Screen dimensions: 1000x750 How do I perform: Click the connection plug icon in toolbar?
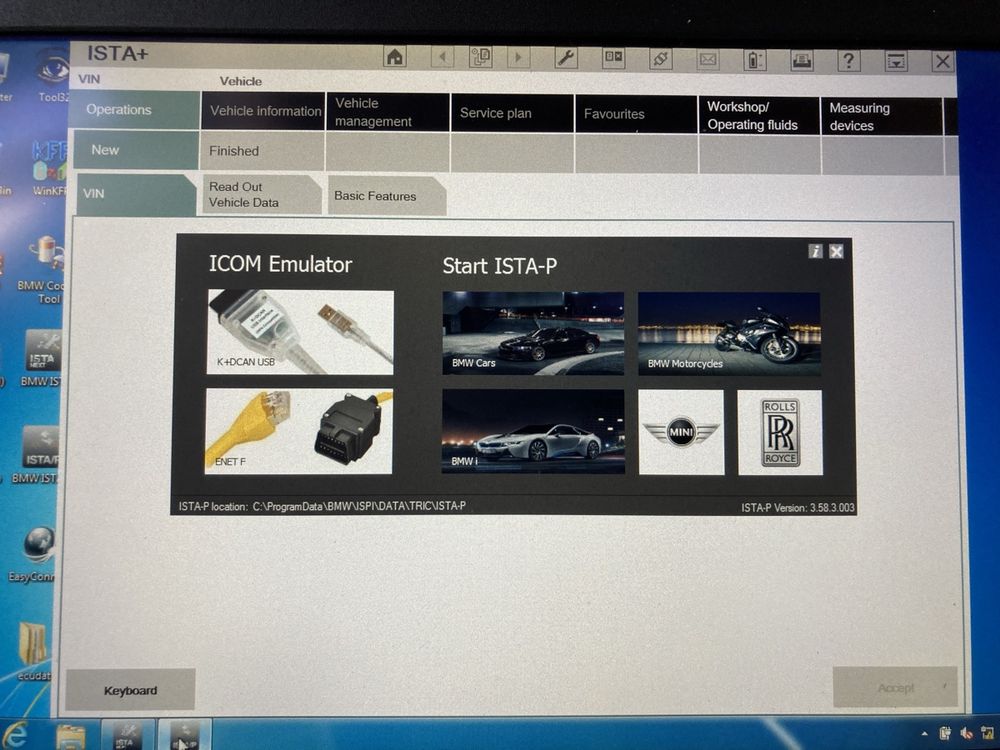[x=660, y=59]
